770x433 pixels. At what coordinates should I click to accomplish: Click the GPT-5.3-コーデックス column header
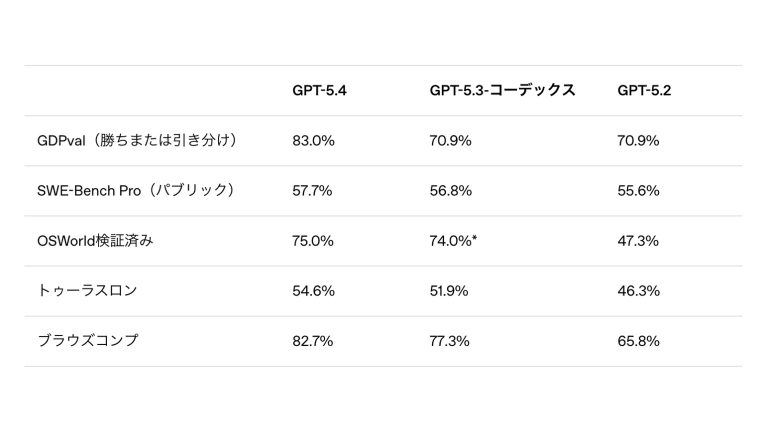tap(502, 90)
